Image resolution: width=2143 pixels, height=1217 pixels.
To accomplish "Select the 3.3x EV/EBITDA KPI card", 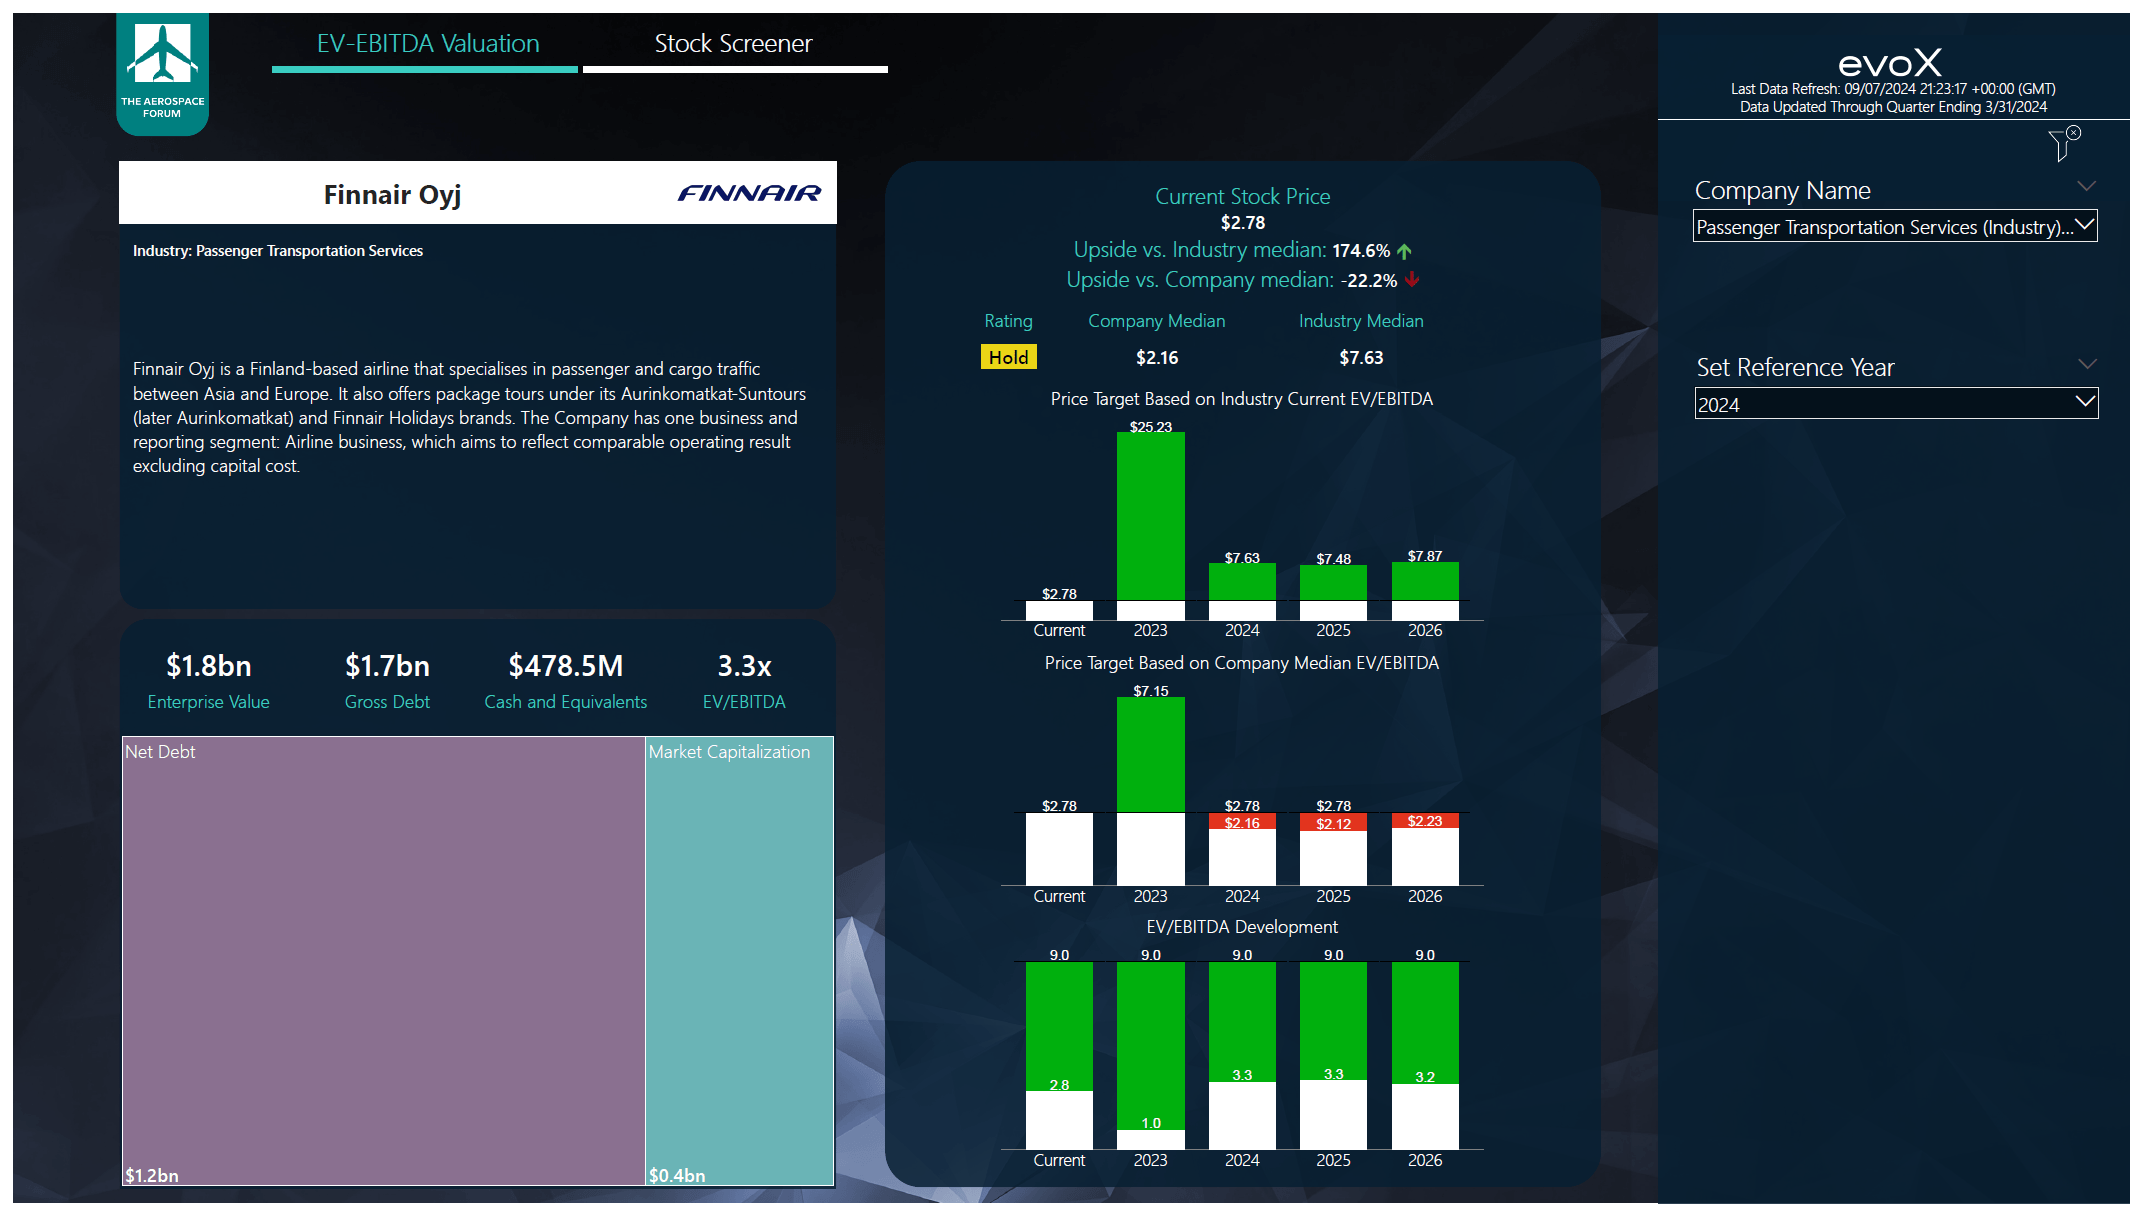I will pos(744,678).
